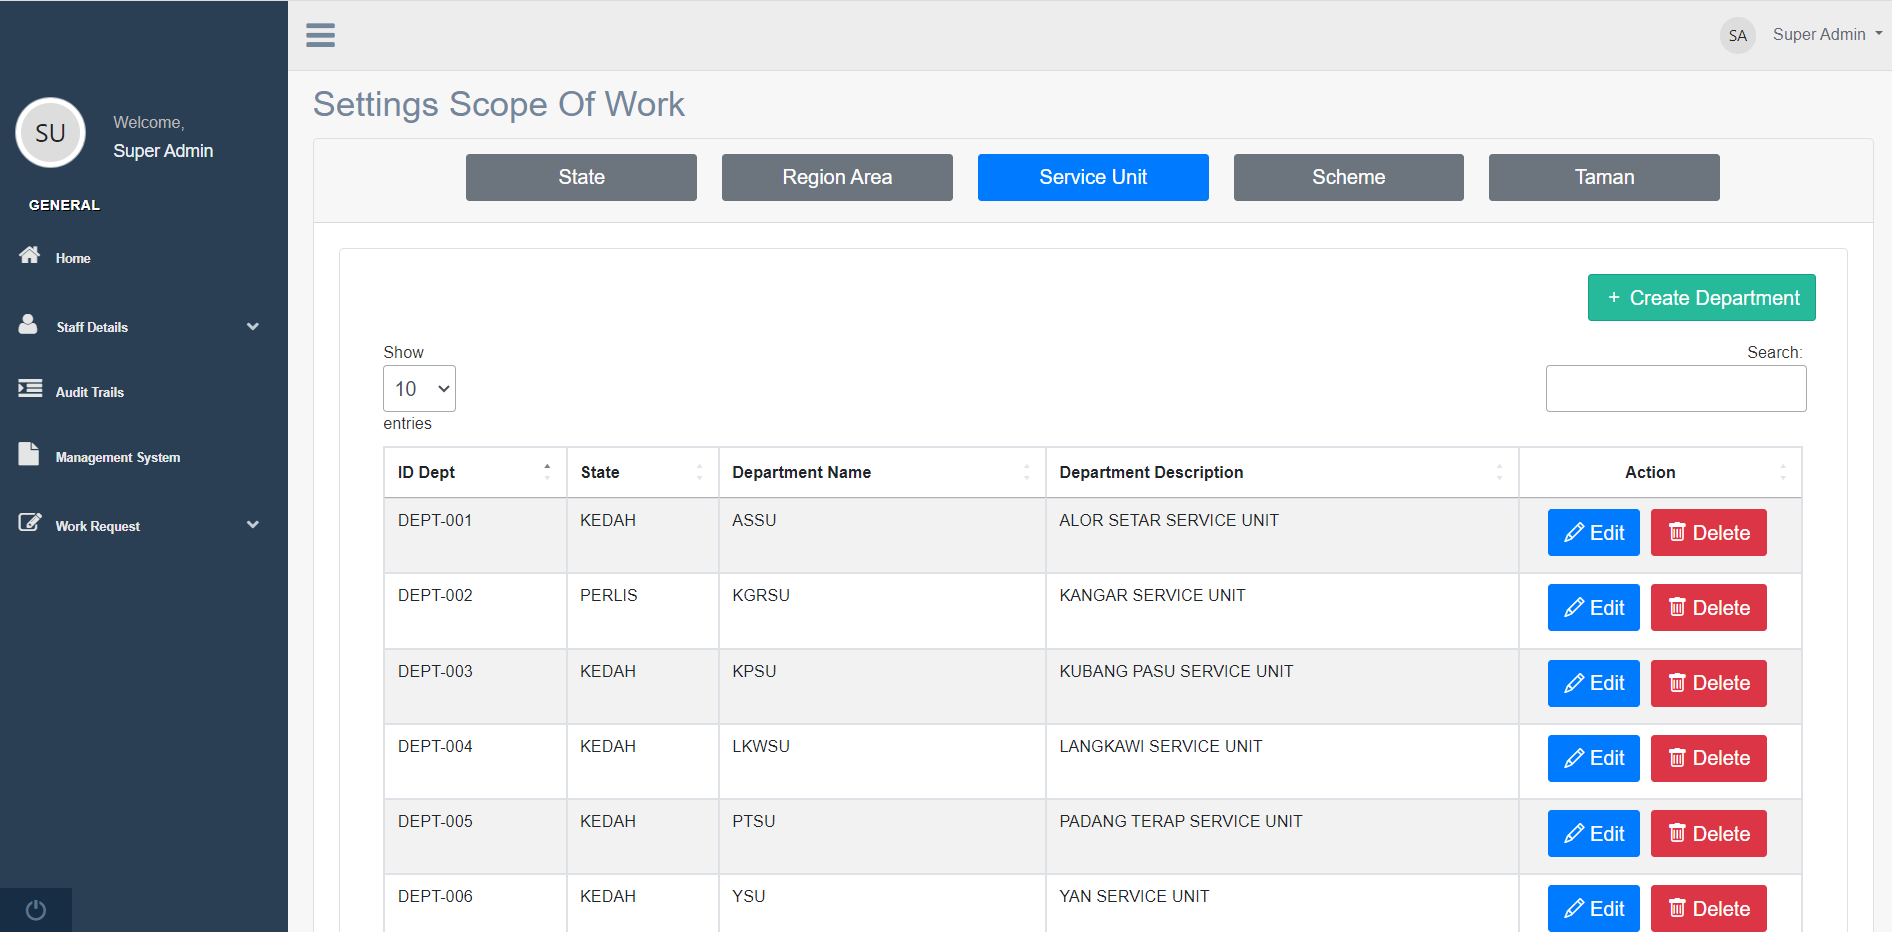
Task: Delete the DEPT-002 KANGAR row
Action: (x=1708, y=608)
